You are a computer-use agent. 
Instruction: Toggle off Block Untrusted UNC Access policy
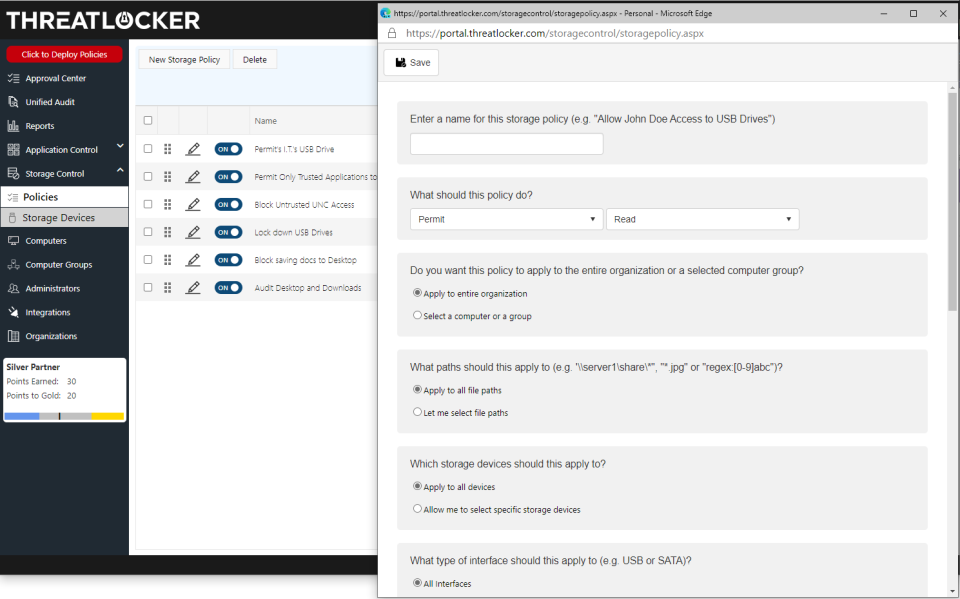[228, 205]
